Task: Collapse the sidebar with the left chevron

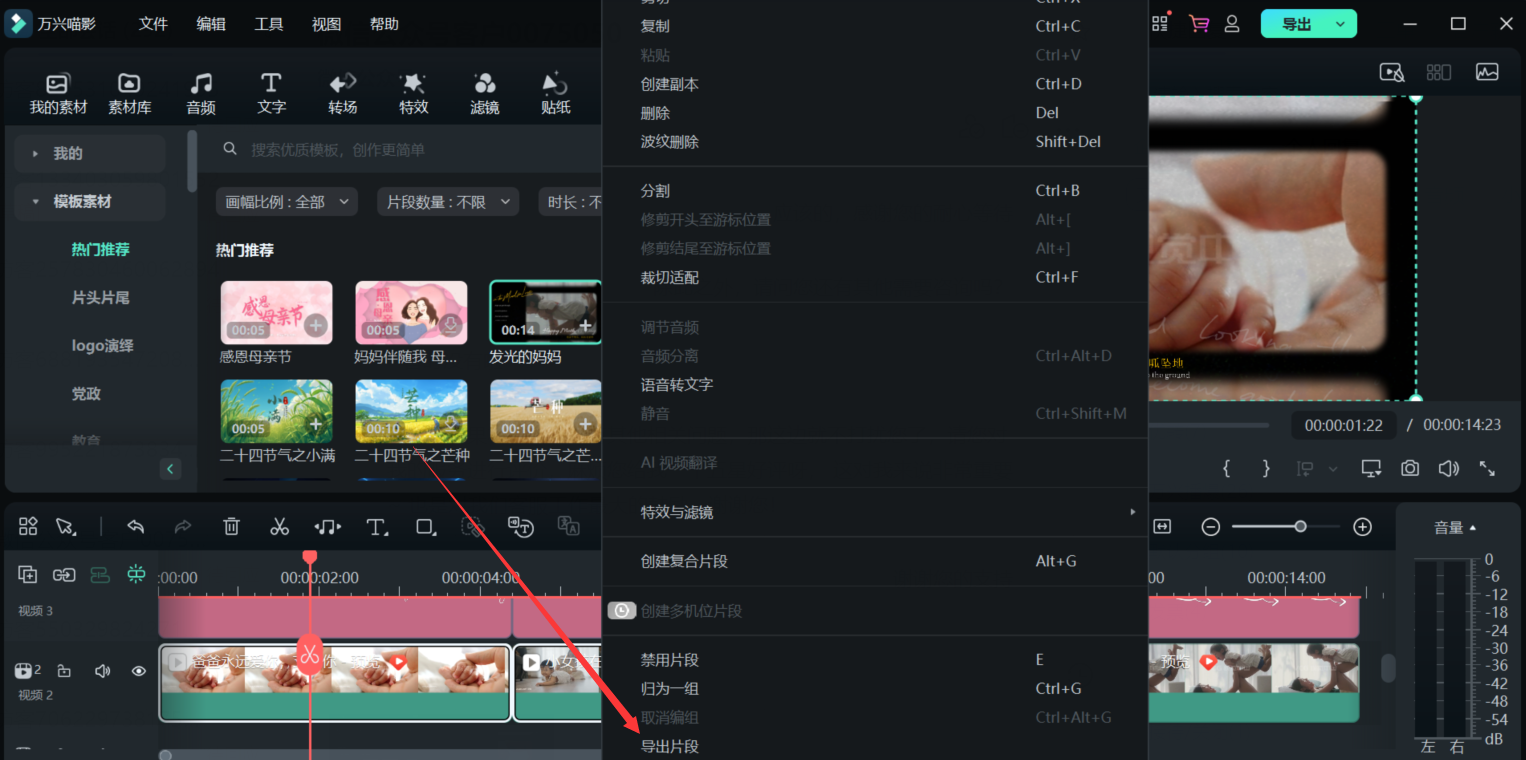Action: (170, 469)
